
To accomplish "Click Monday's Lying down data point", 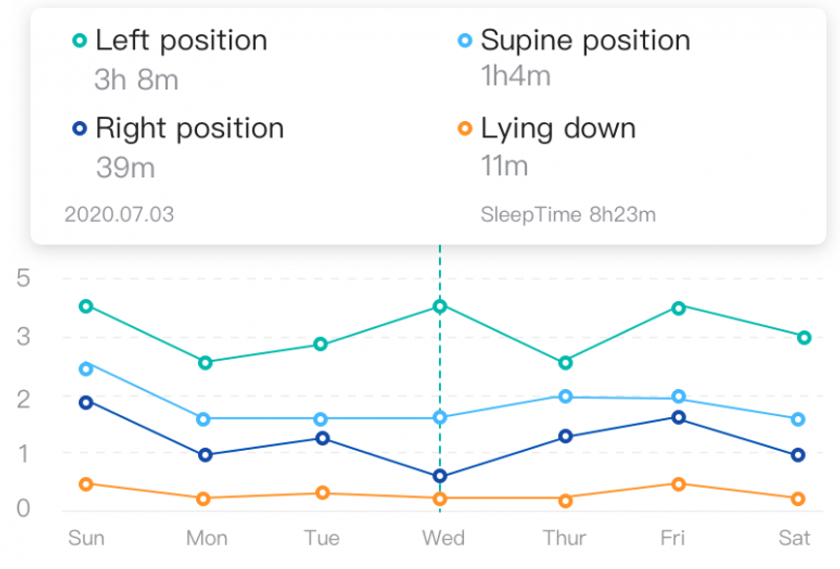I will (204, 498).
